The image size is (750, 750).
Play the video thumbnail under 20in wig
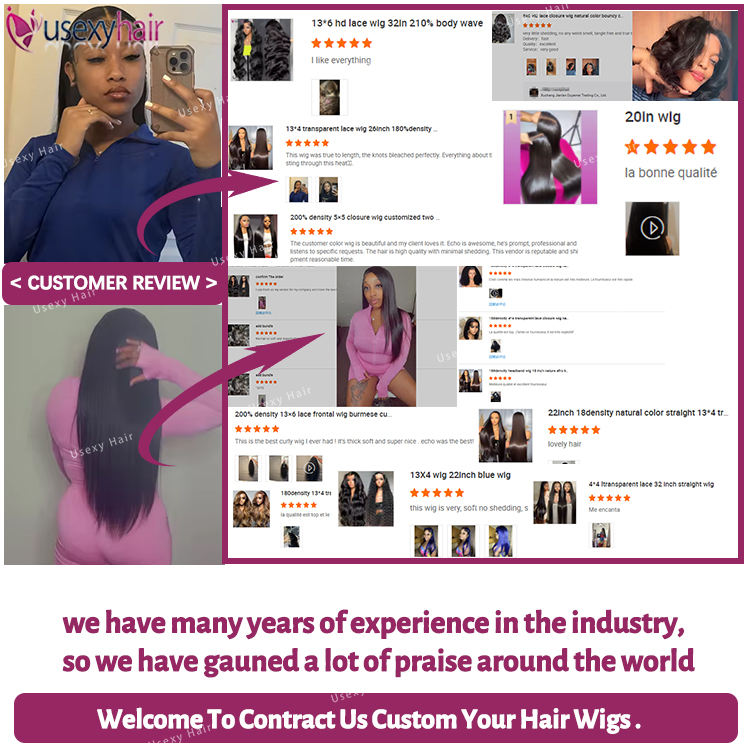[x=652, y=228]
